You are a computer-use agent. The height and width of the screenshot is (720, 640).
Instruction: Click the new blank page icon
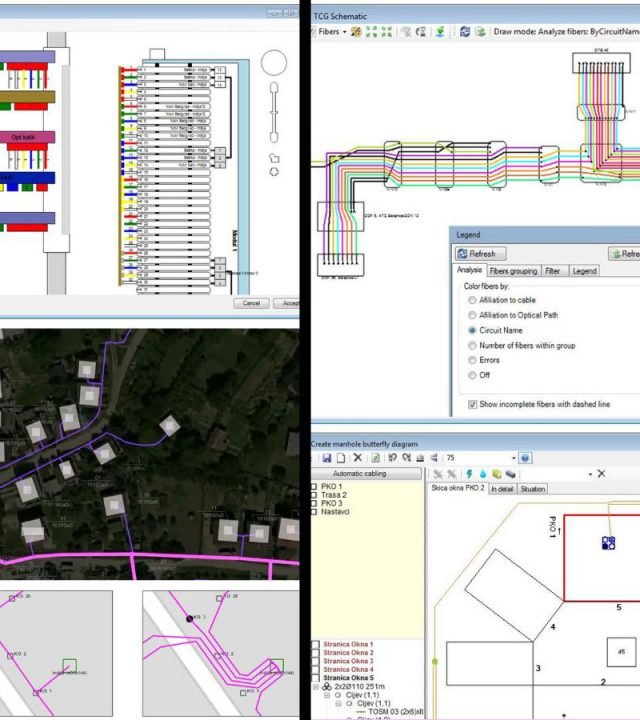(341, 458)
